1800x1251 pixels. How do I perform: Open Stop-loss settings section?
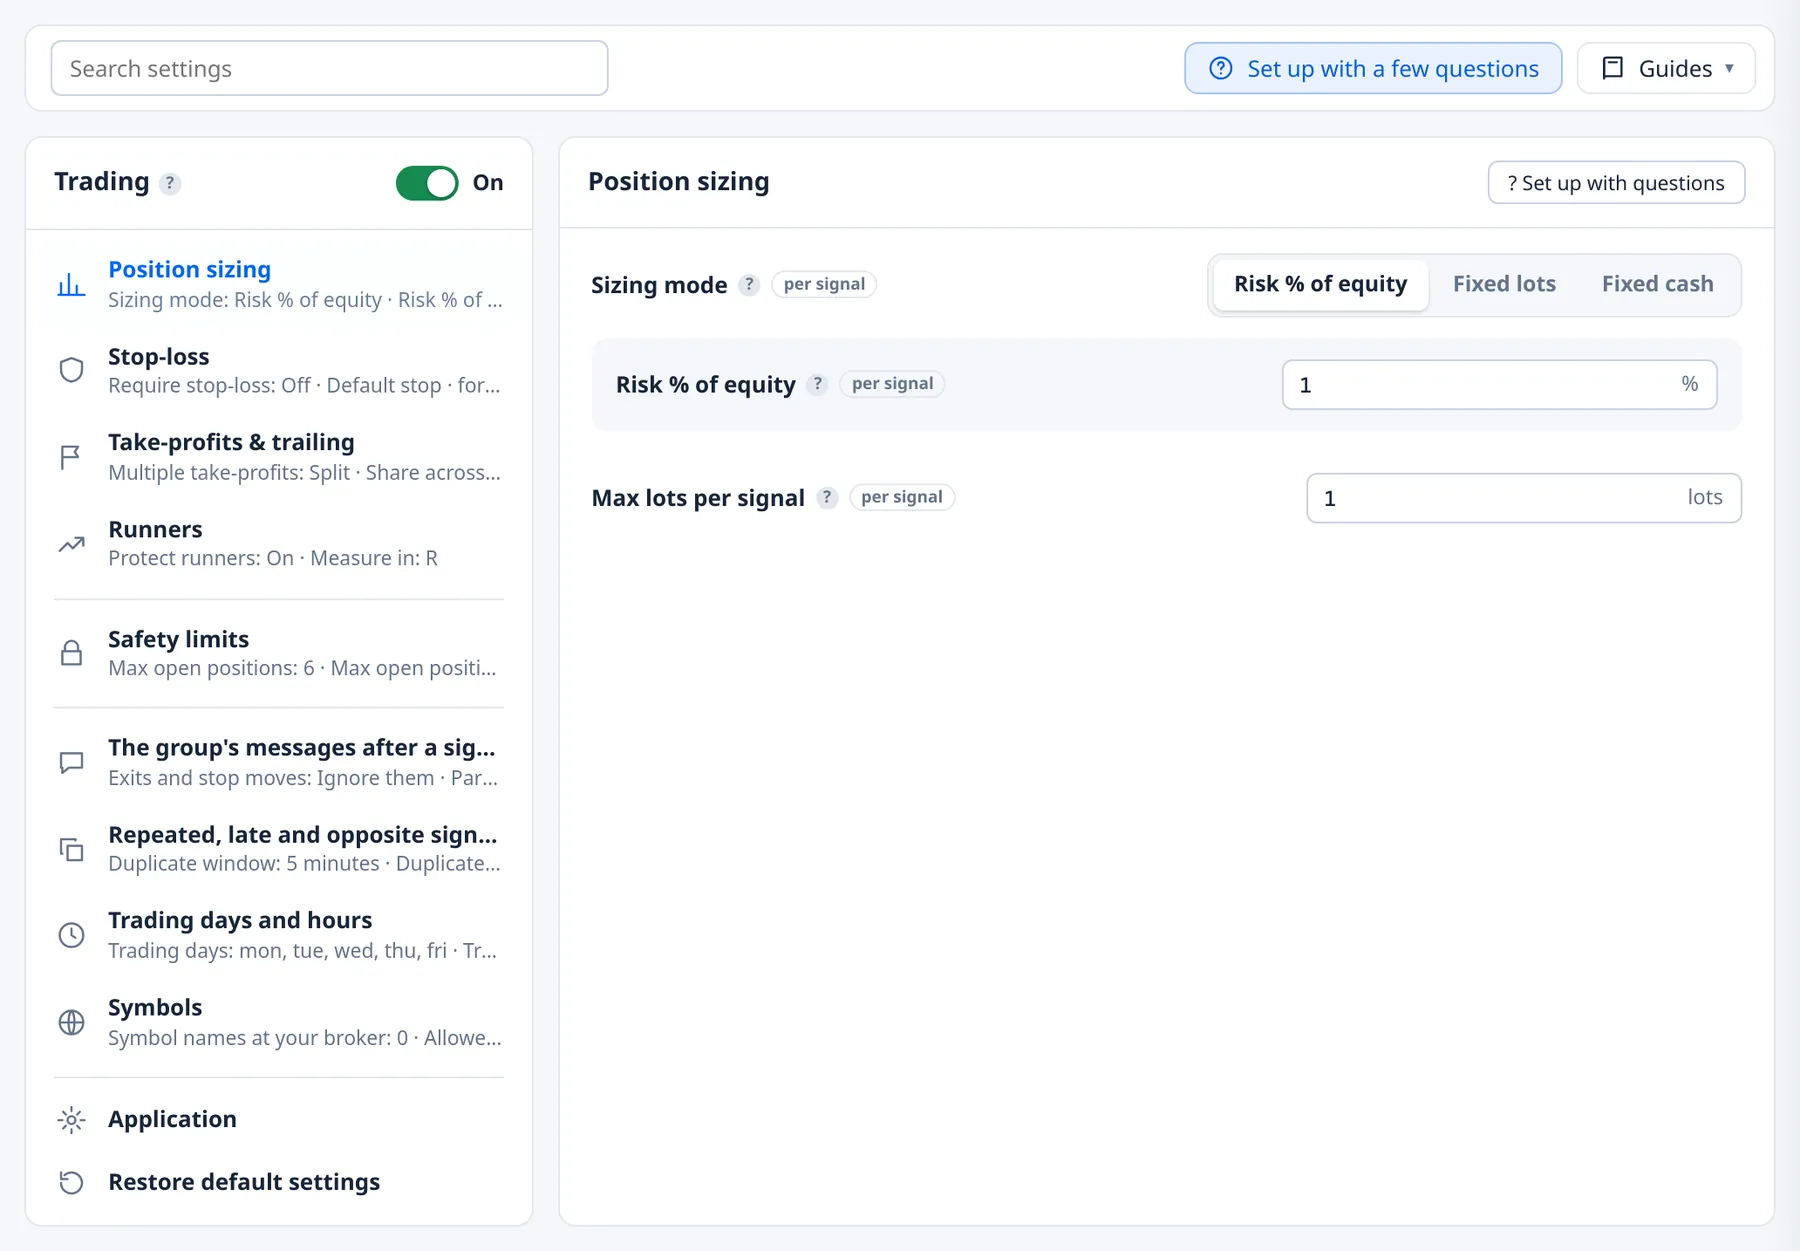coord(279,371)
